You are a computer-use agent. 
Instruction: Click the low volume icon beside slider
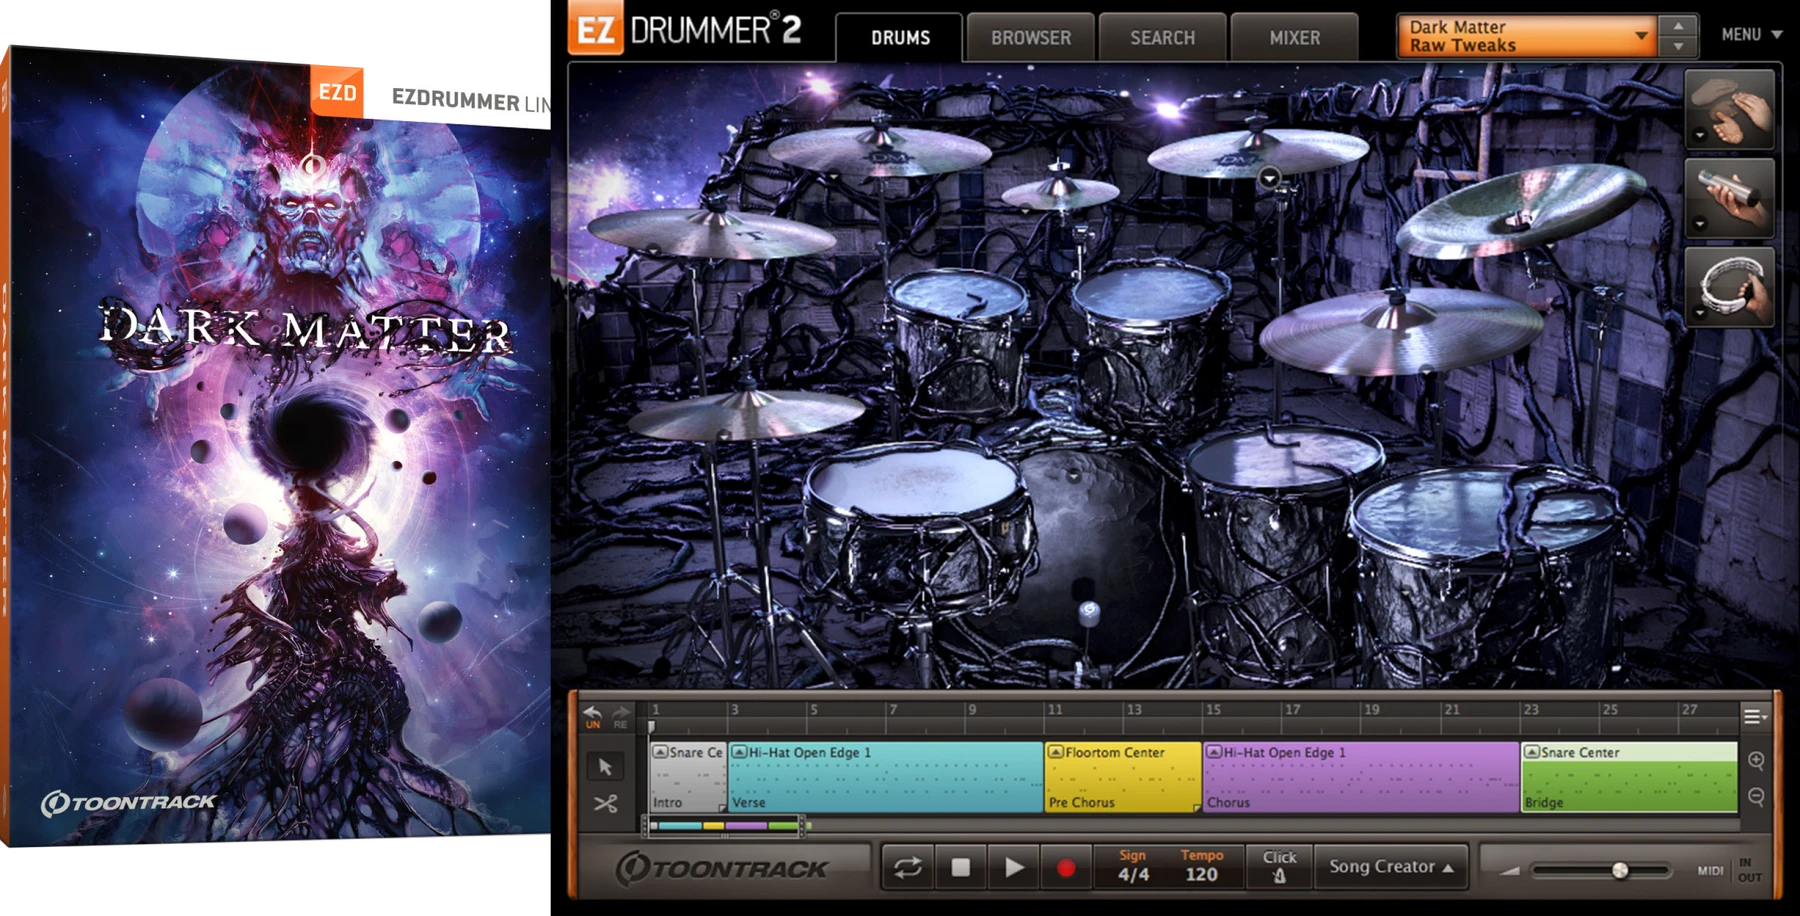point(1510,871)
